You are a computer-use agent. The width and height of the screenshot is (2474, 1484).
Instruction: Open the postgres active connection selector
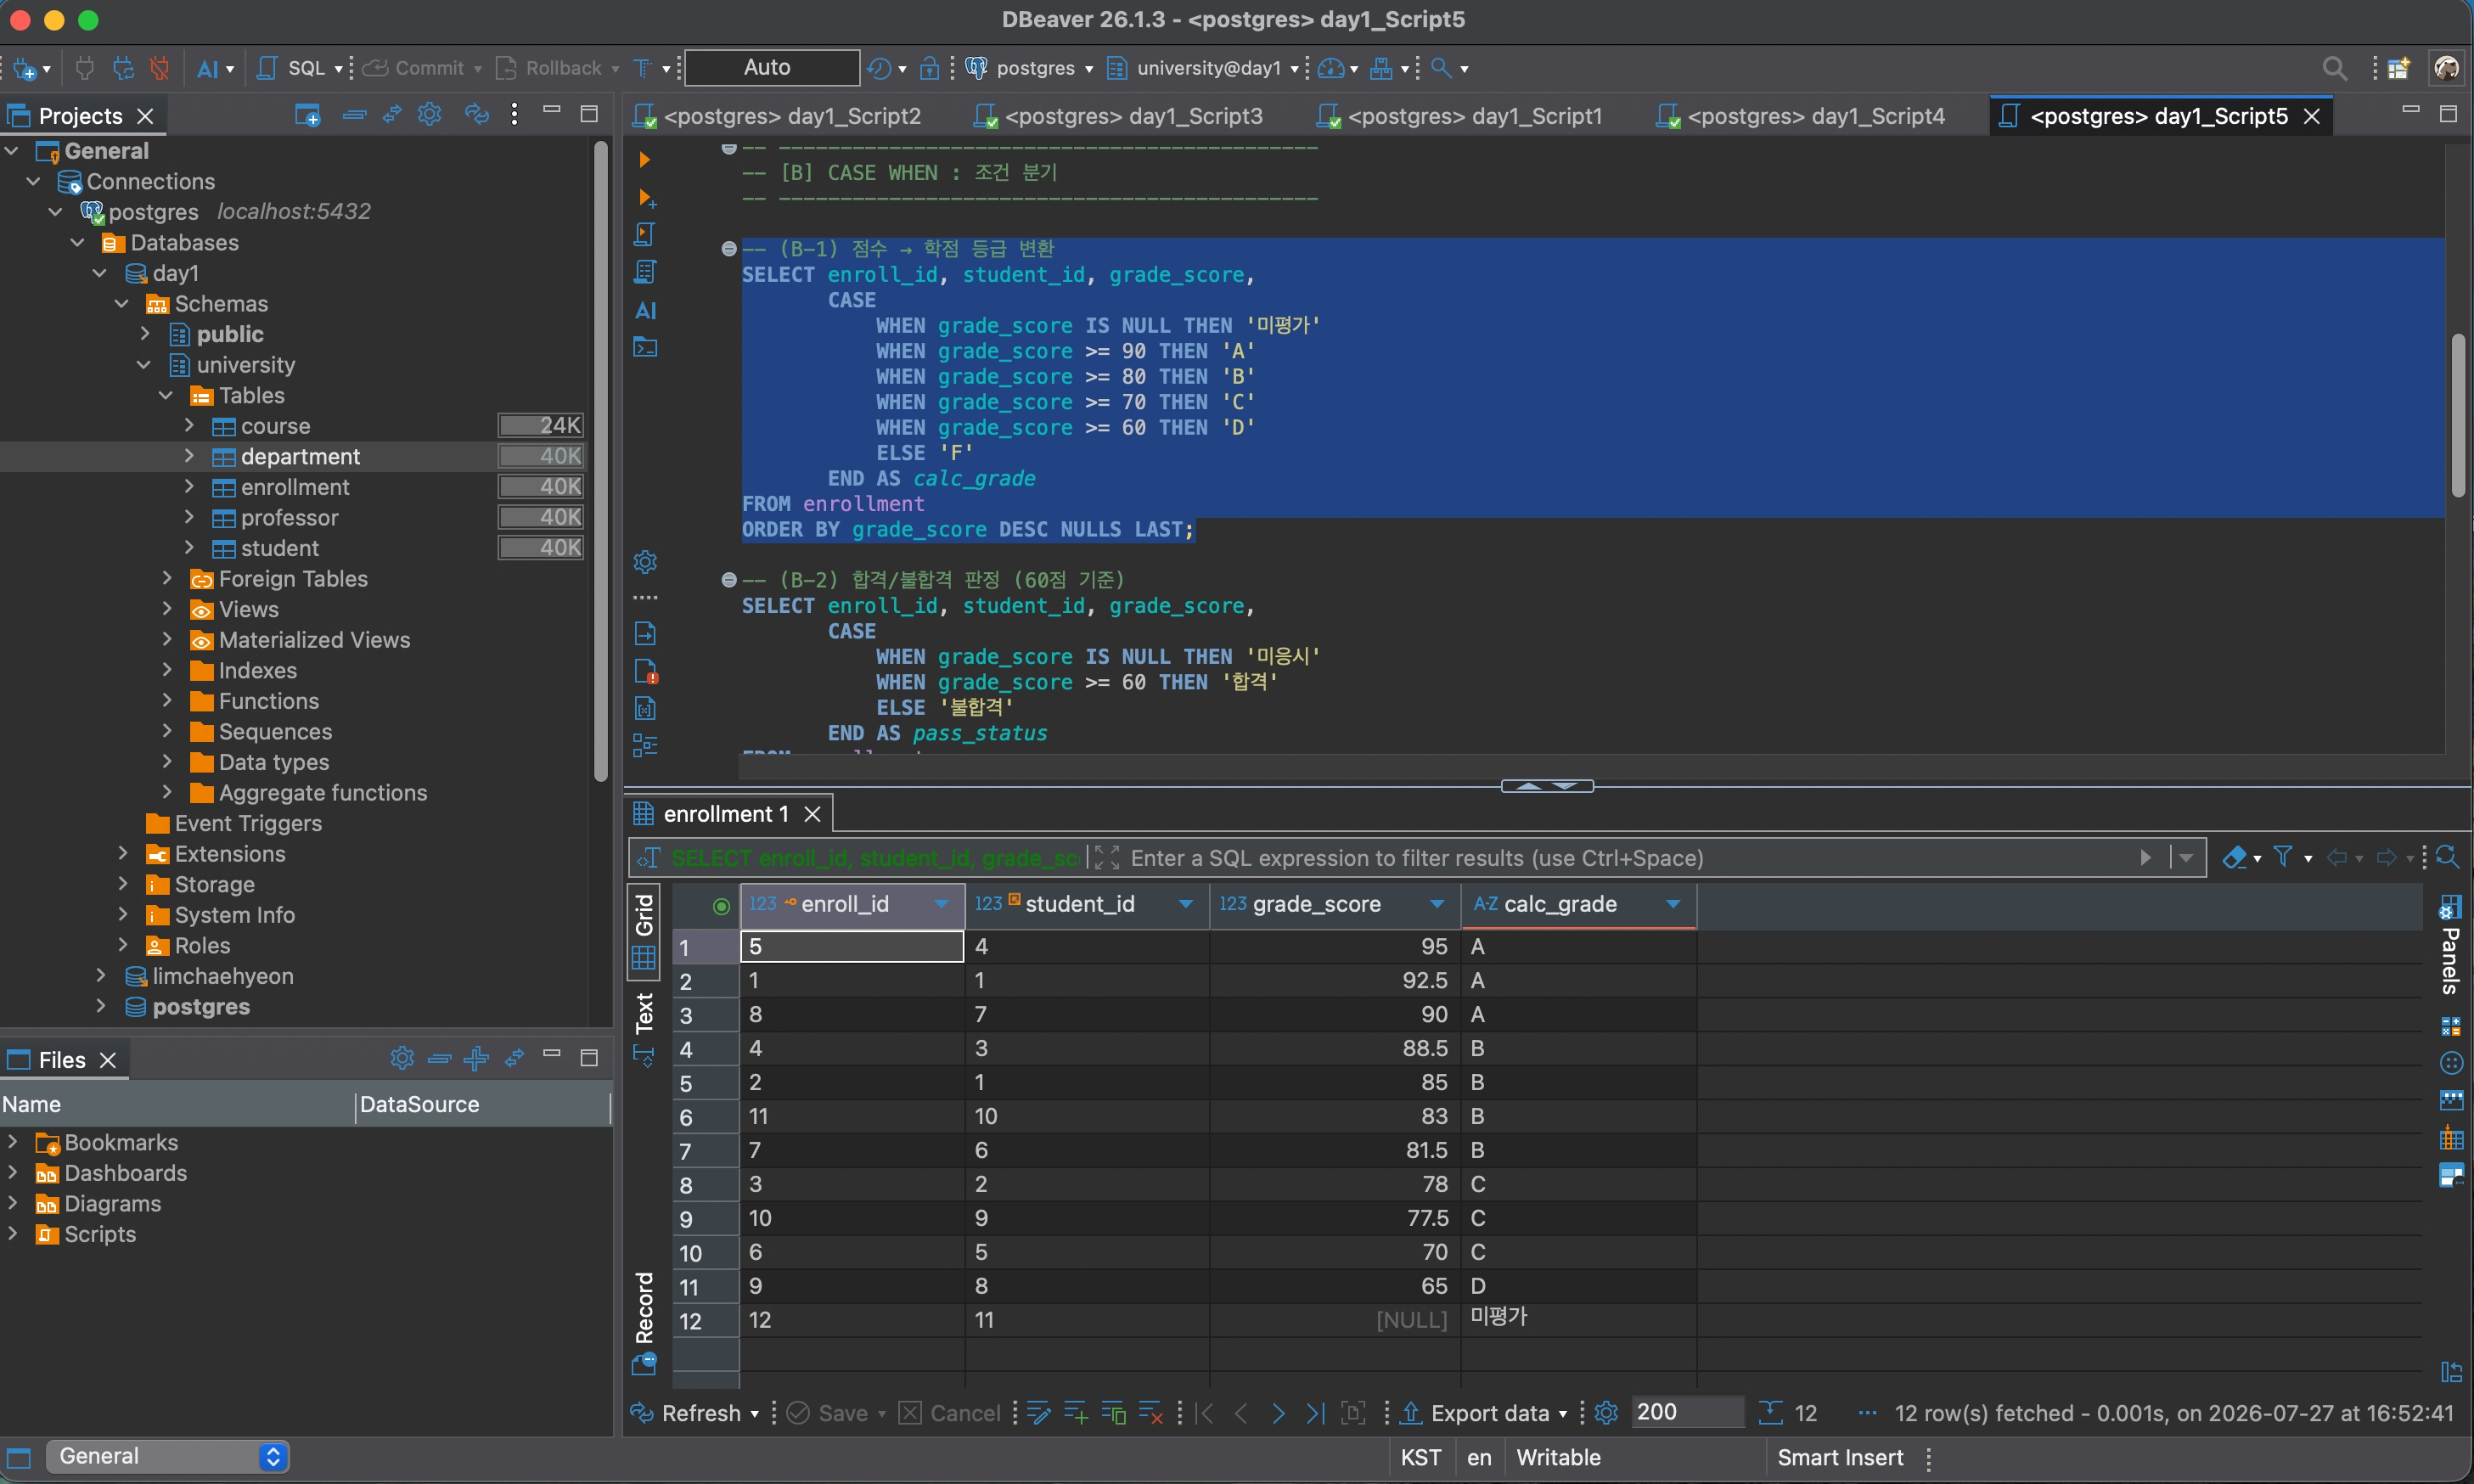click(1029, 68)
